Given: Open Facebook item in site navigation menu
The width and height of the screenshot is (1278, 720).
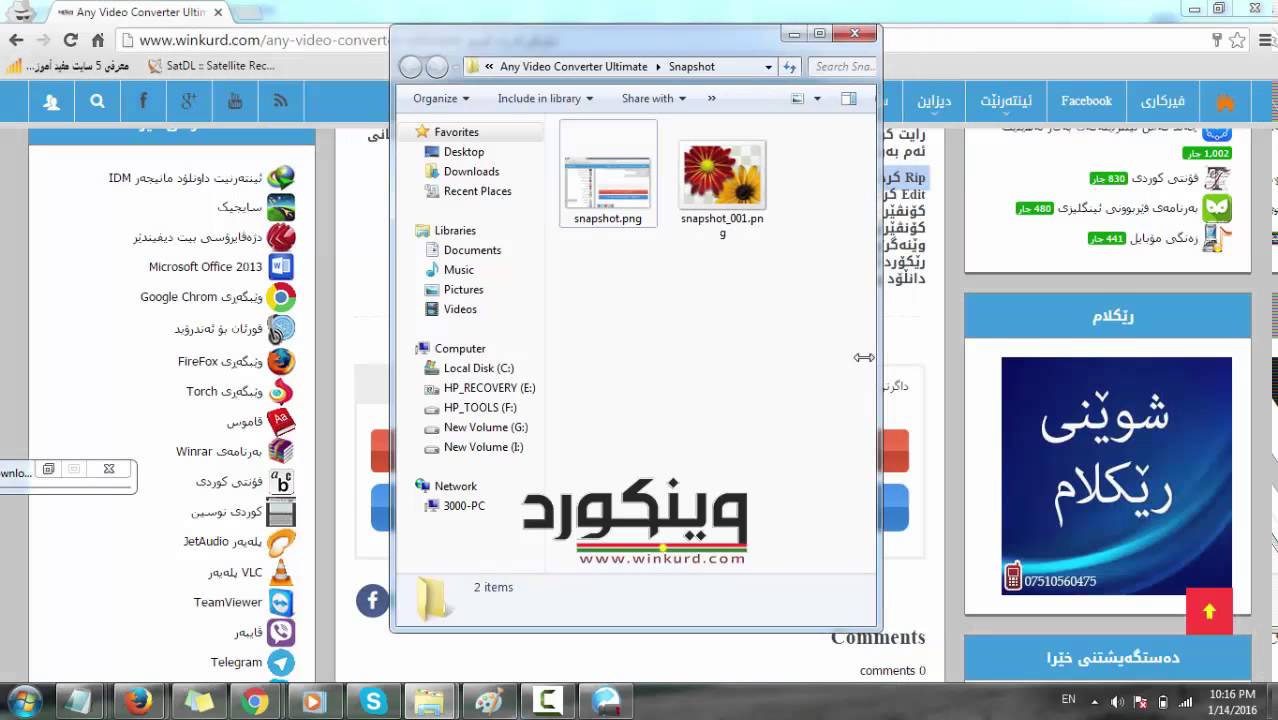Looking at the screenshot, I should [x=1086, y=101].
